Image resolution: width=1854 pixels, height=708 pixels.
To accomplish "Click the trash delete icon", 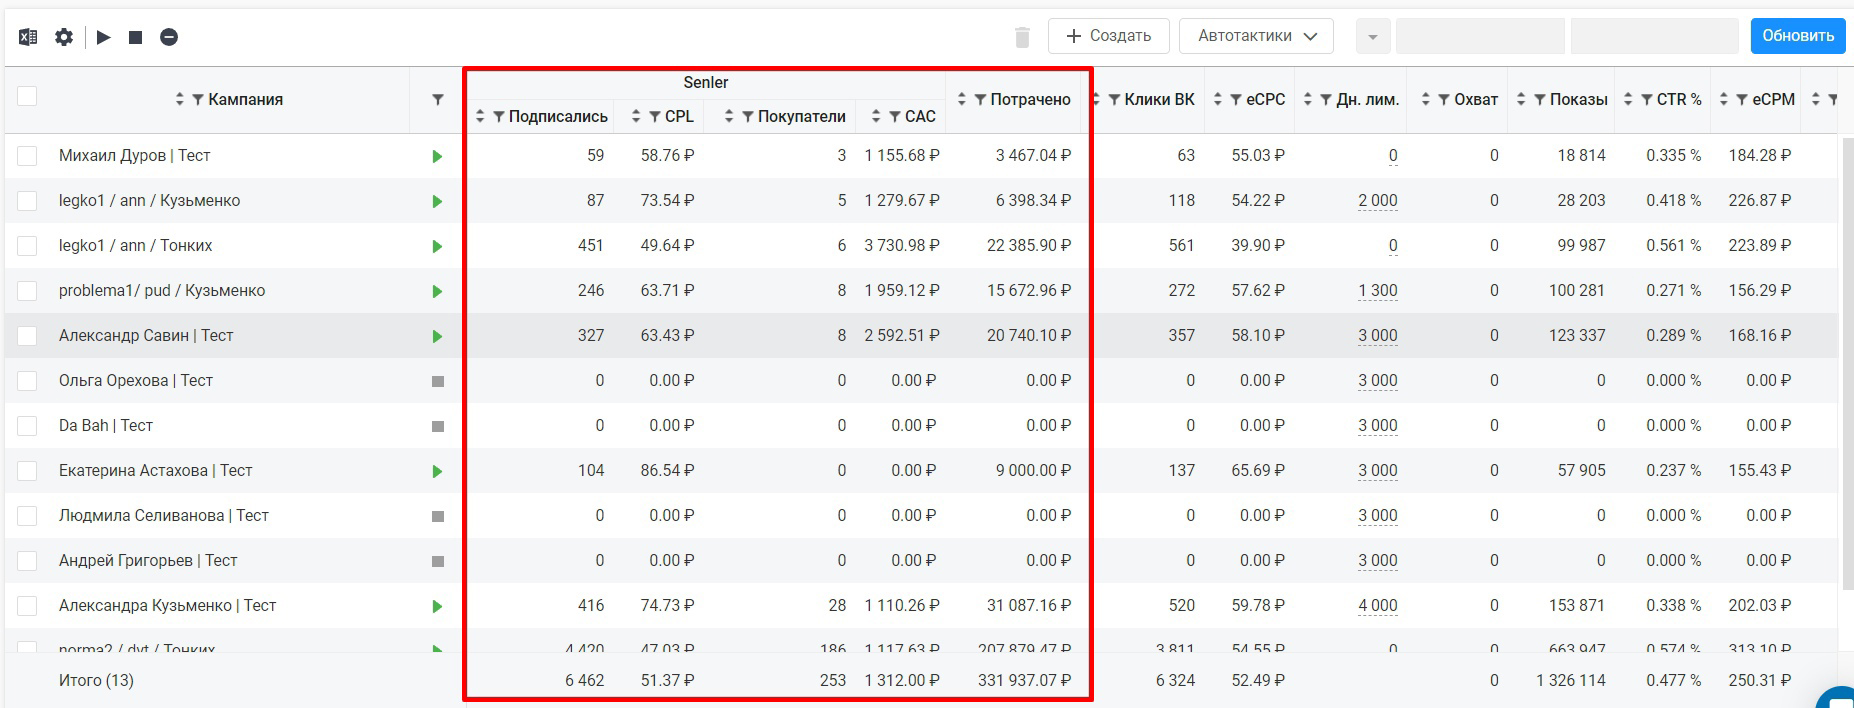I will pos(1022,37).
